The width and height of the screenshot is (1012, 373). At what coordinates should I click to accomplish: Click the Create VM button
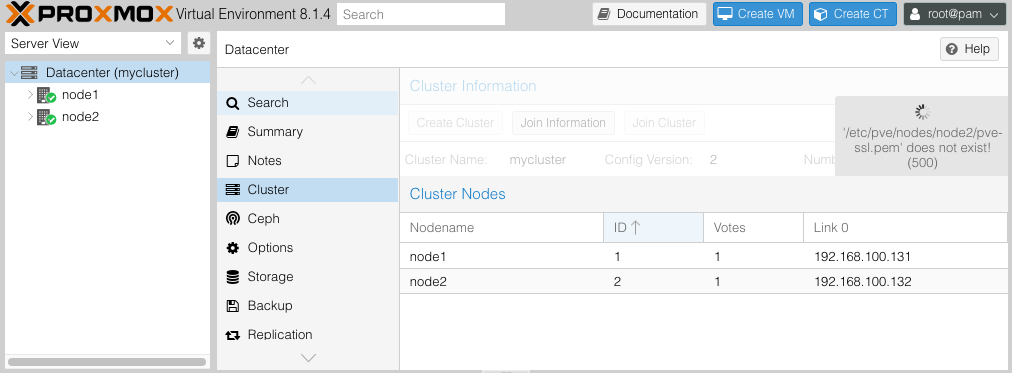pyautogui.click(x=758, y=14)
